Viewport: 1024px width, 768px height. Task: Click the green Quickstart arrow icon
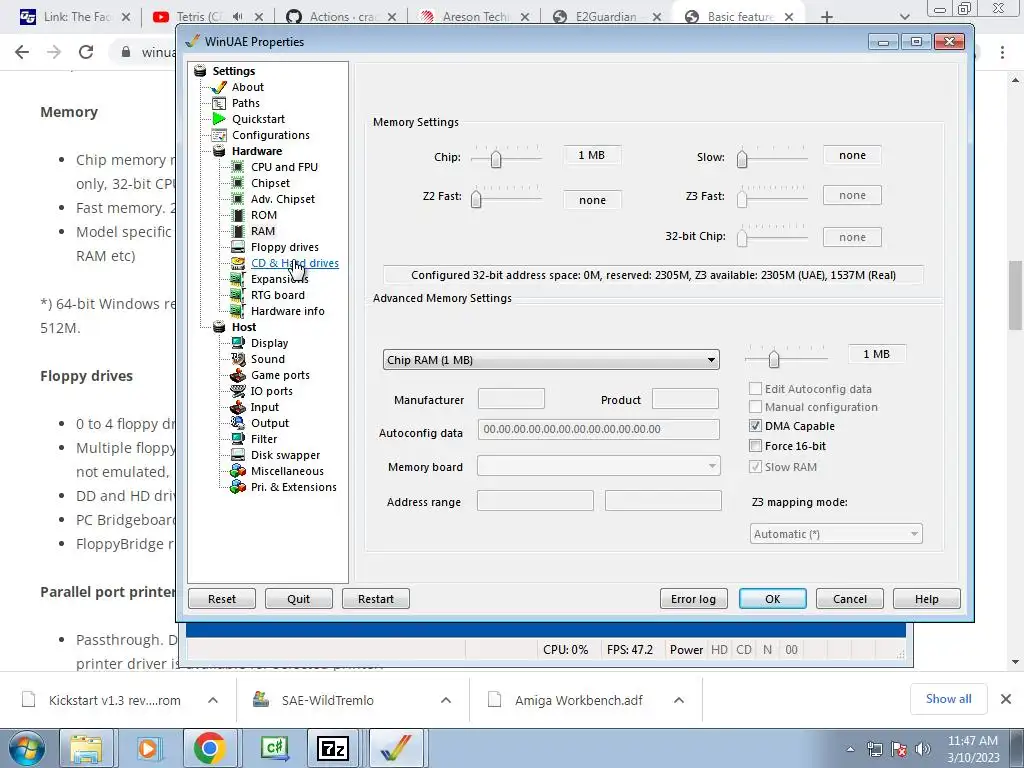(219, 119)
